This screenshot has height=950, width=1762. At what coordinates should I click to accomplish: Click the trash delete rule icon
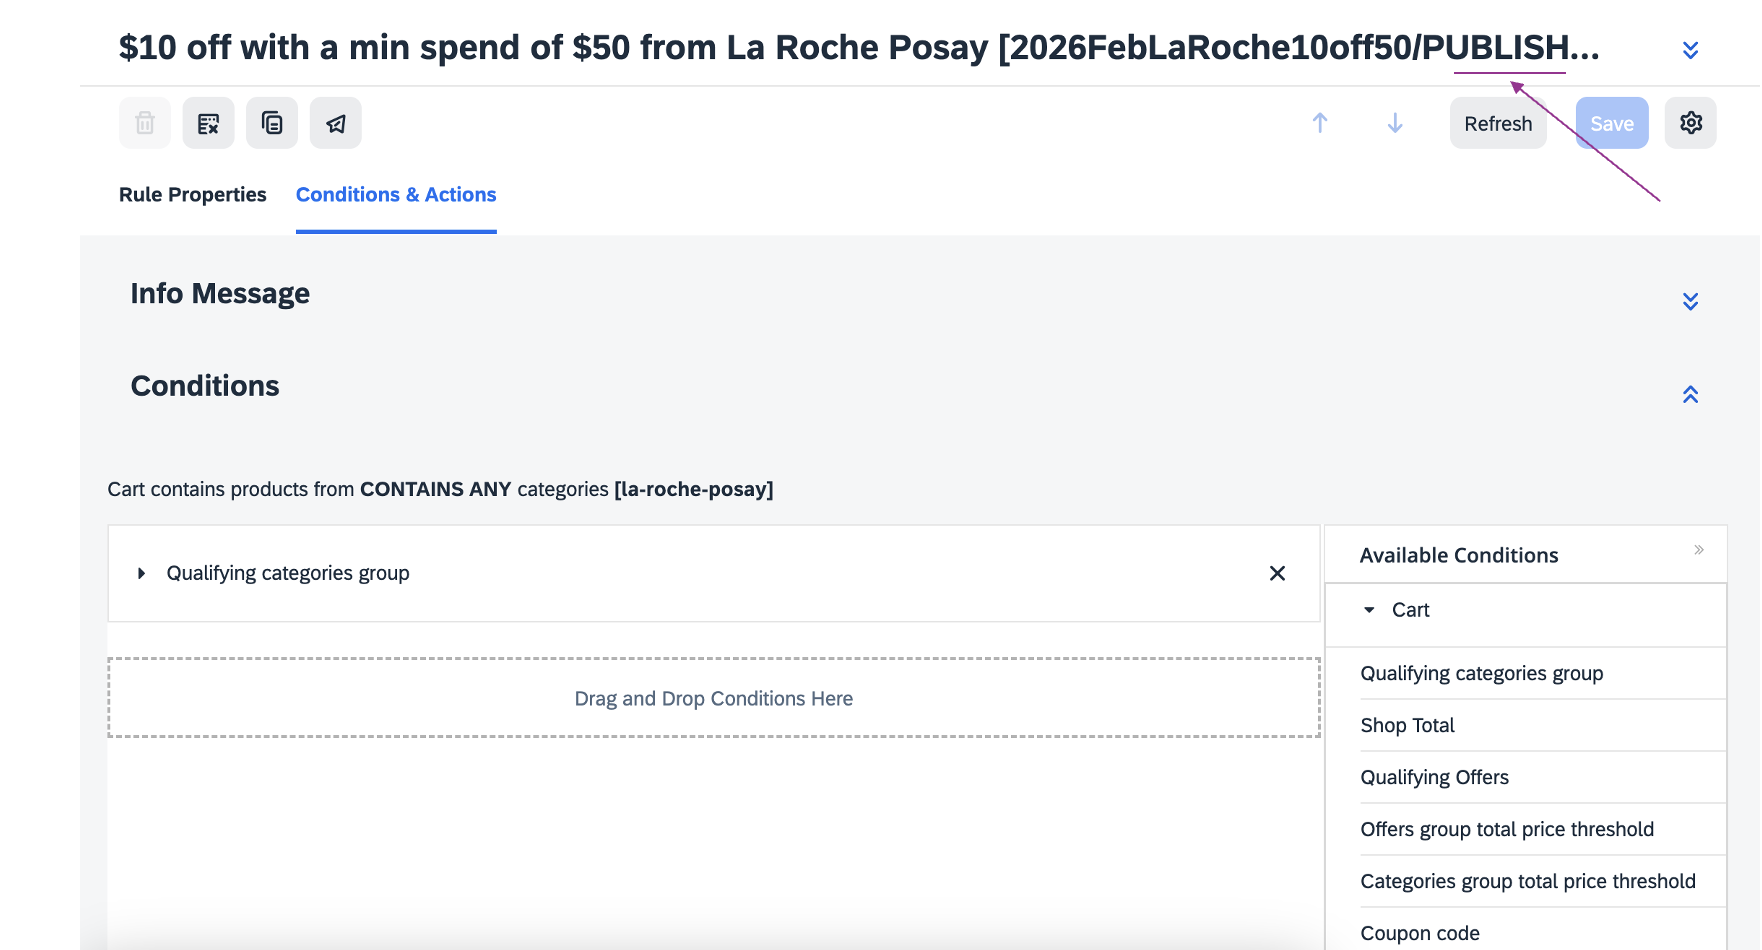pos(145,123)
